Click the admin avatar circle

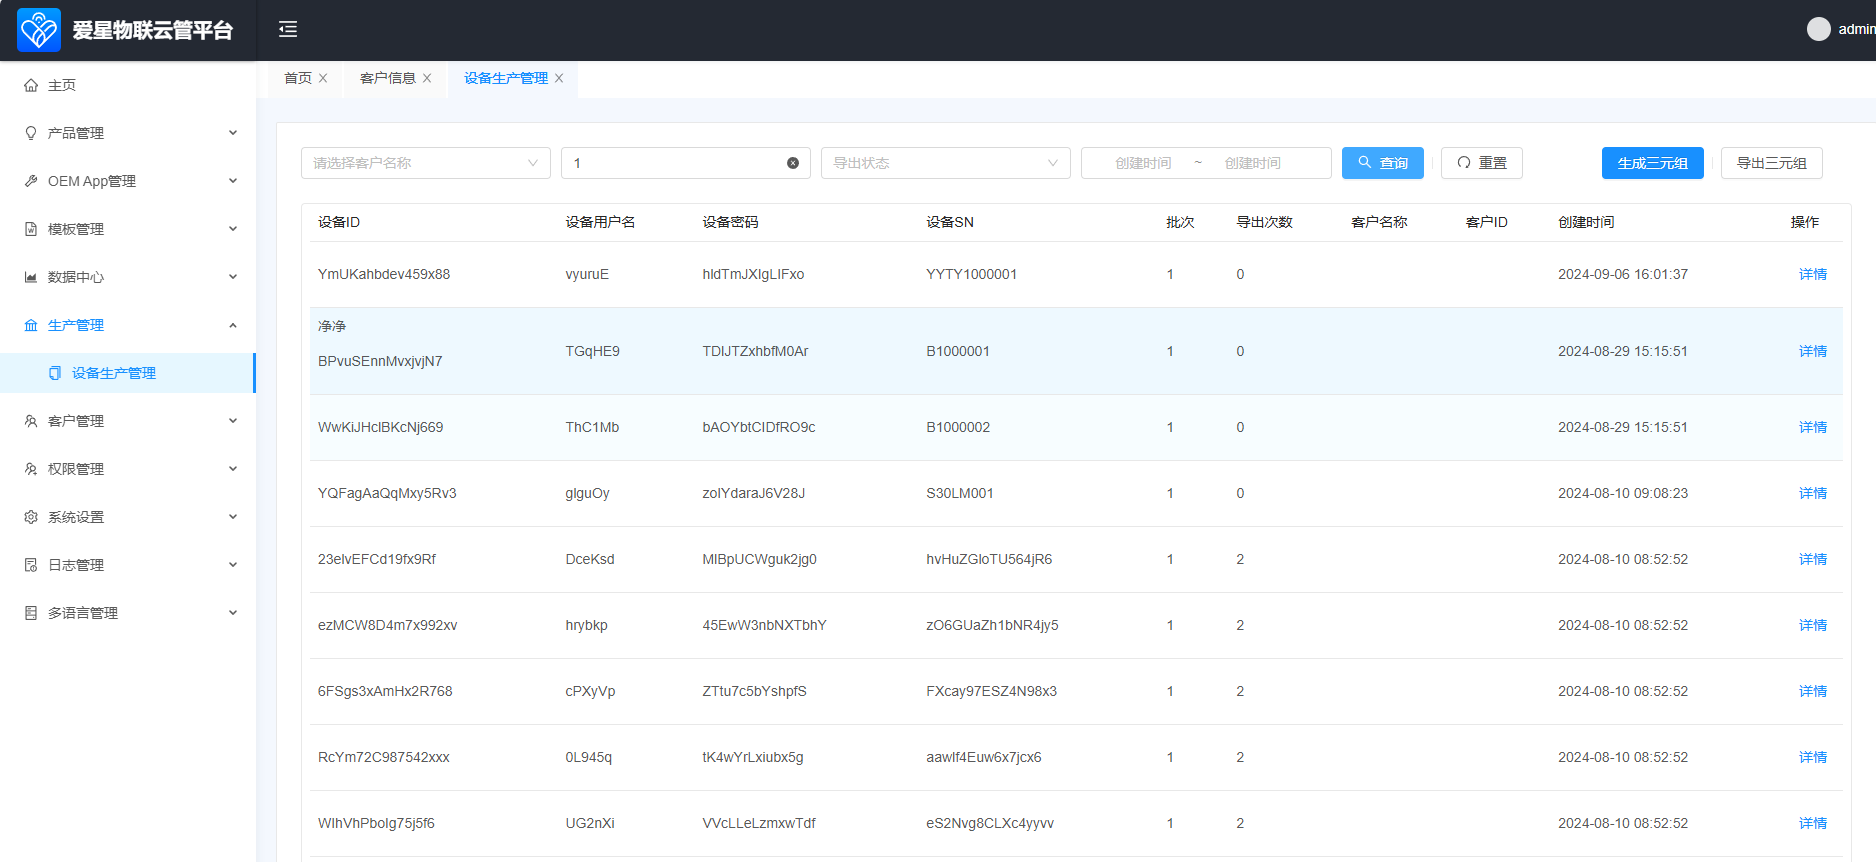(1818, 29)
